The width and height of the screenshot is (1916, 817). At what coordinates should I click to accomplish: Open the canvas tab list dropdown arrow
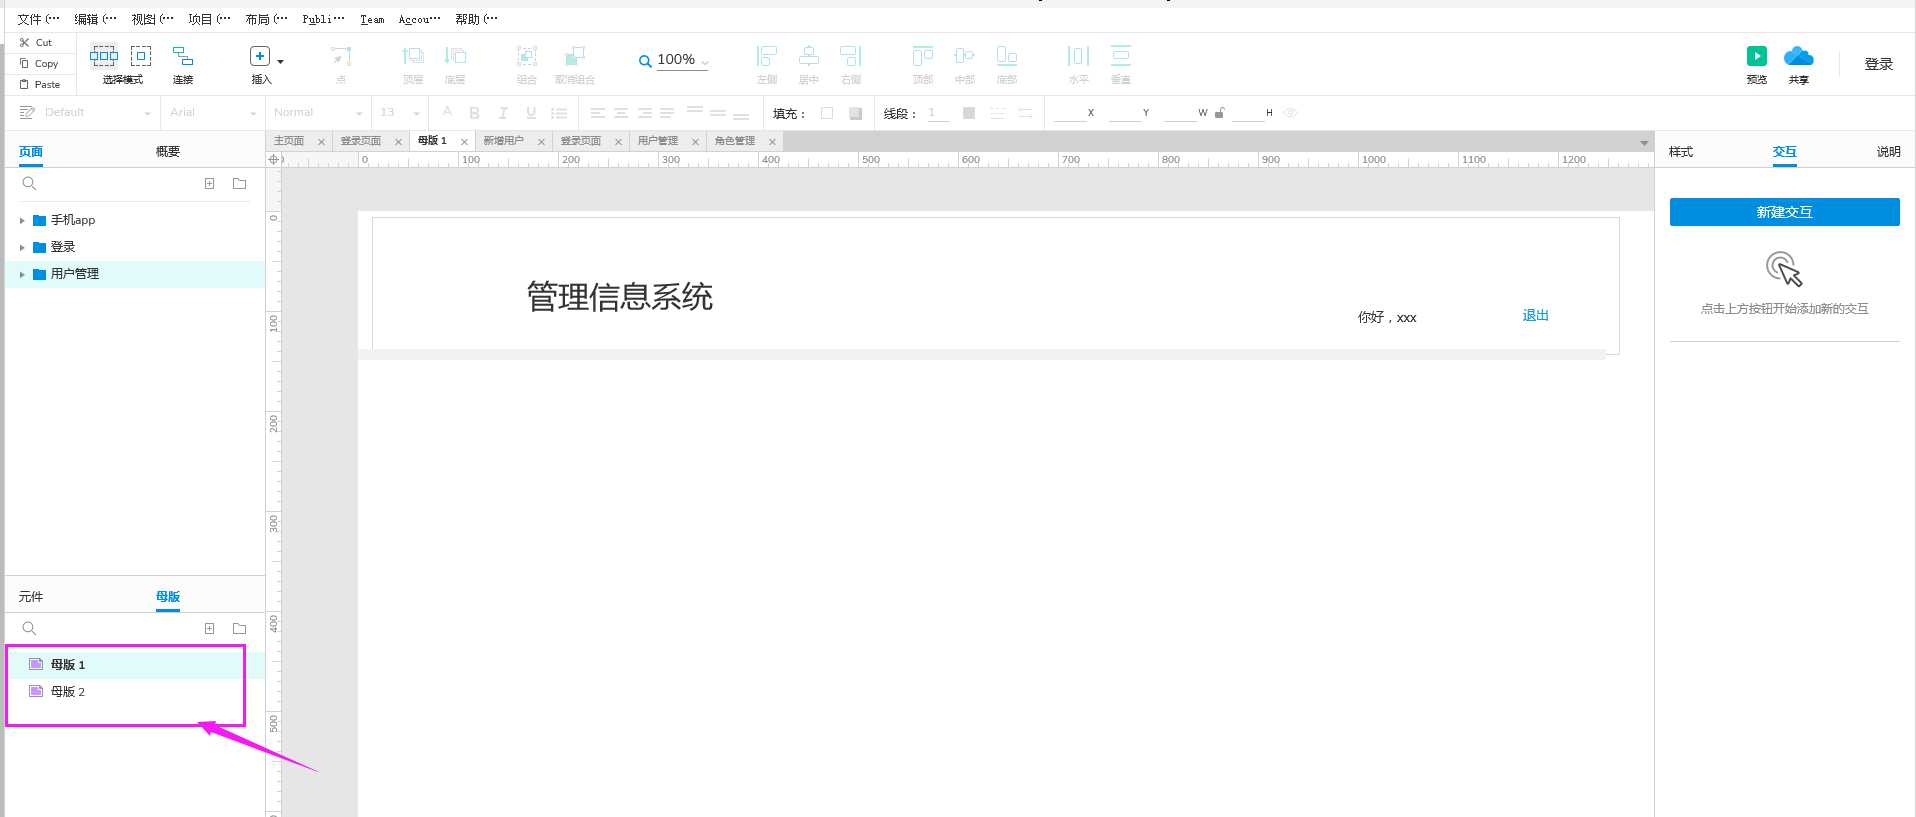pyautogui.click(x=1643, y=143)
